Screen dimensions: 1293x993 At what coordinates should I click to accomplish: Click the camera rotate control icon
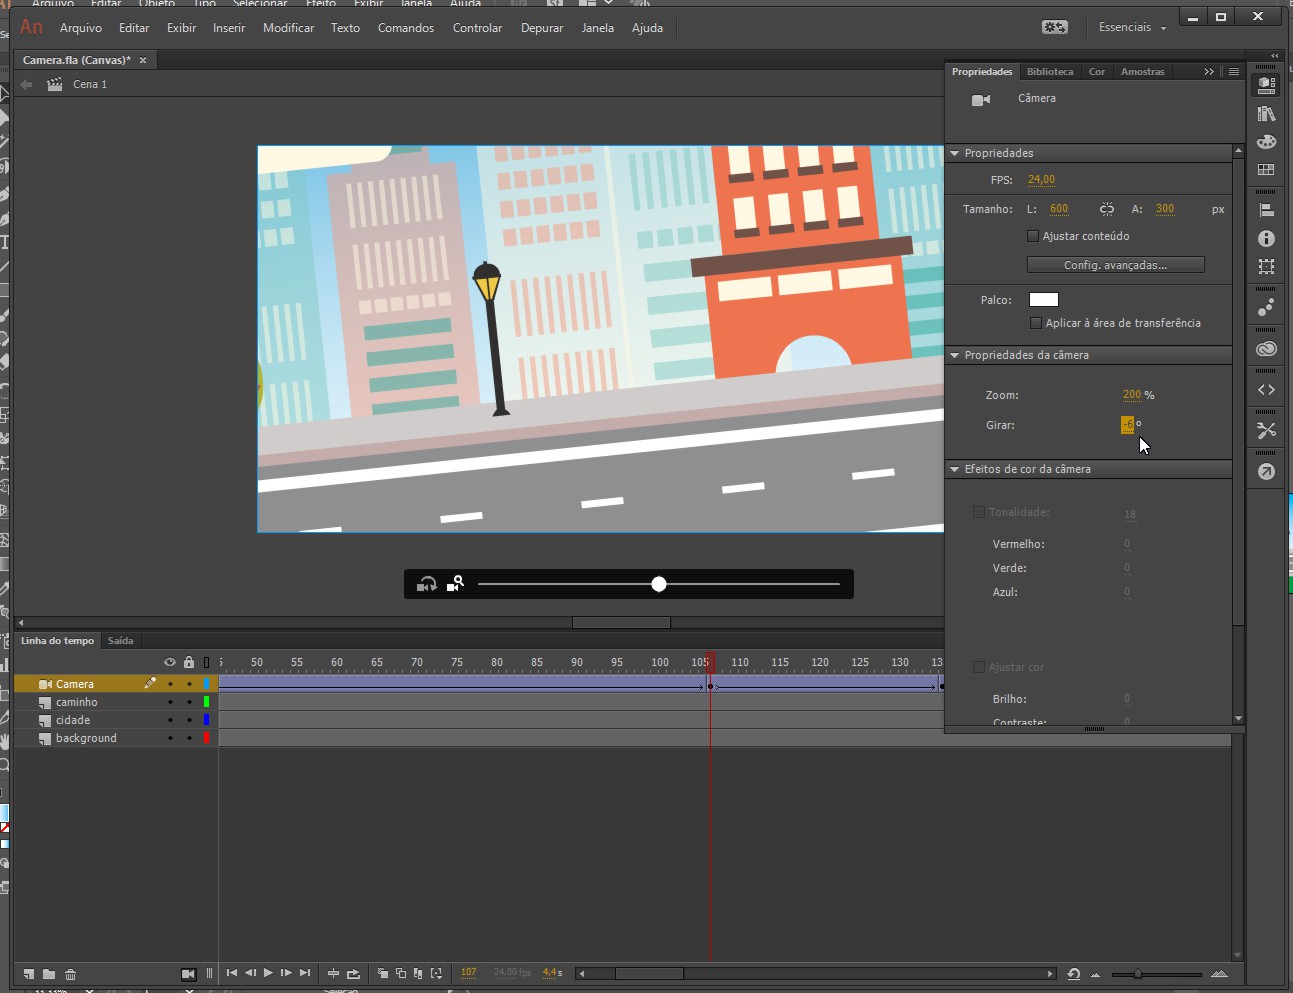pyautogui.click(x=427, y=584)
